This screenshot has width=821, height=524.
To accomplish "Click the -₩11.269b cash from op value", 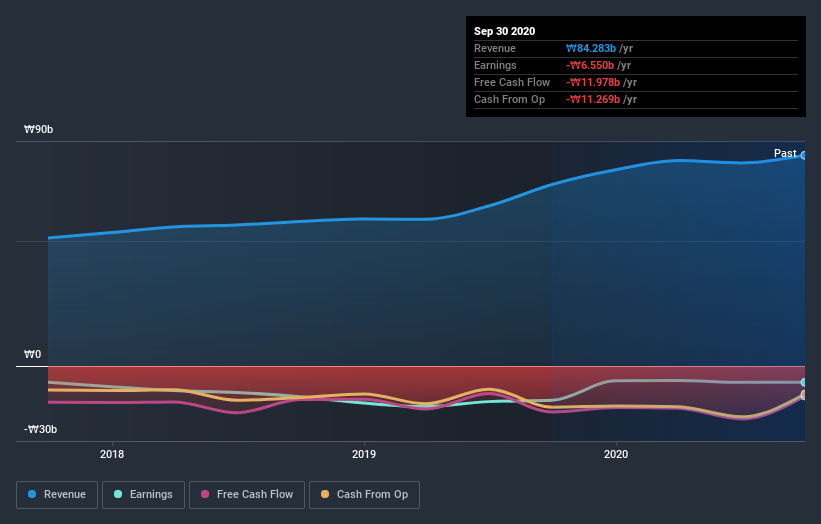I will tap(593, 99).
